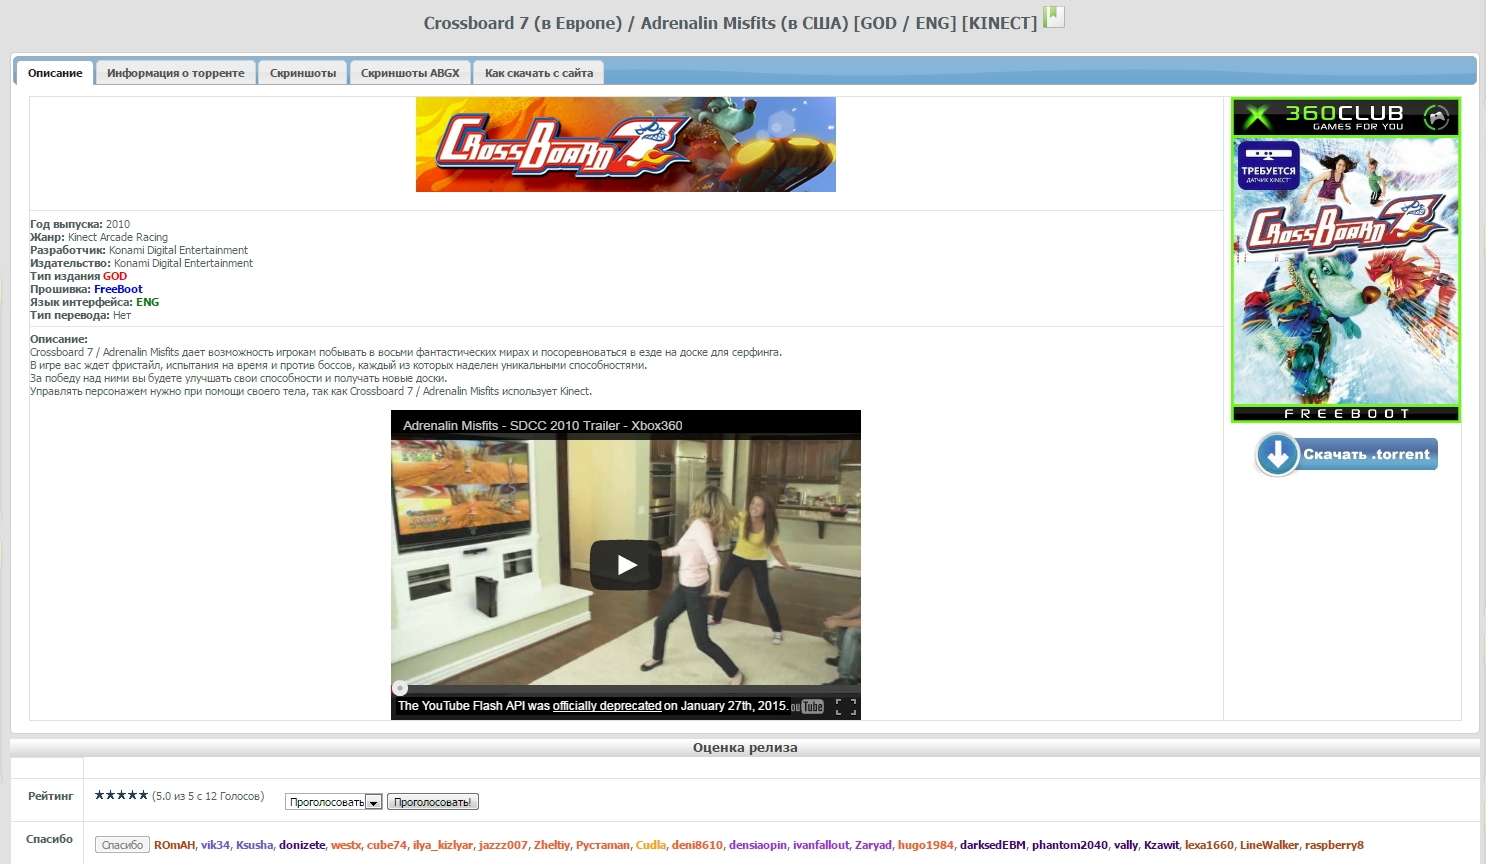Open user jazzz007's profile link
Image resolution: width=1486 pixels, height=864 pixels.
pos(503,845)
